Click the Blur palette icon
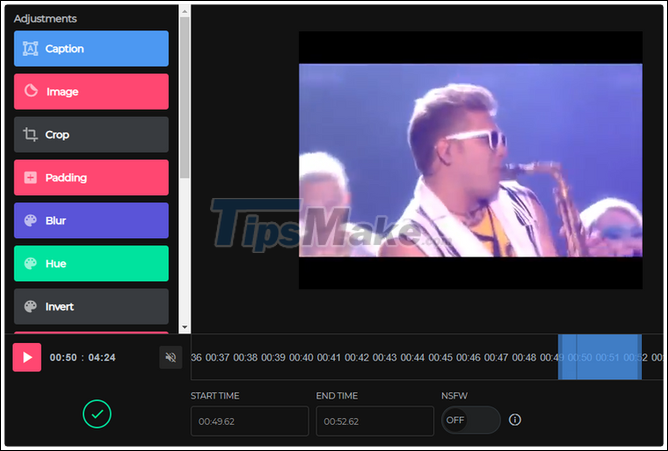Image resolution: width=668 pixels, height=451 pixels. pyautogui.click(x=30, y=221)
